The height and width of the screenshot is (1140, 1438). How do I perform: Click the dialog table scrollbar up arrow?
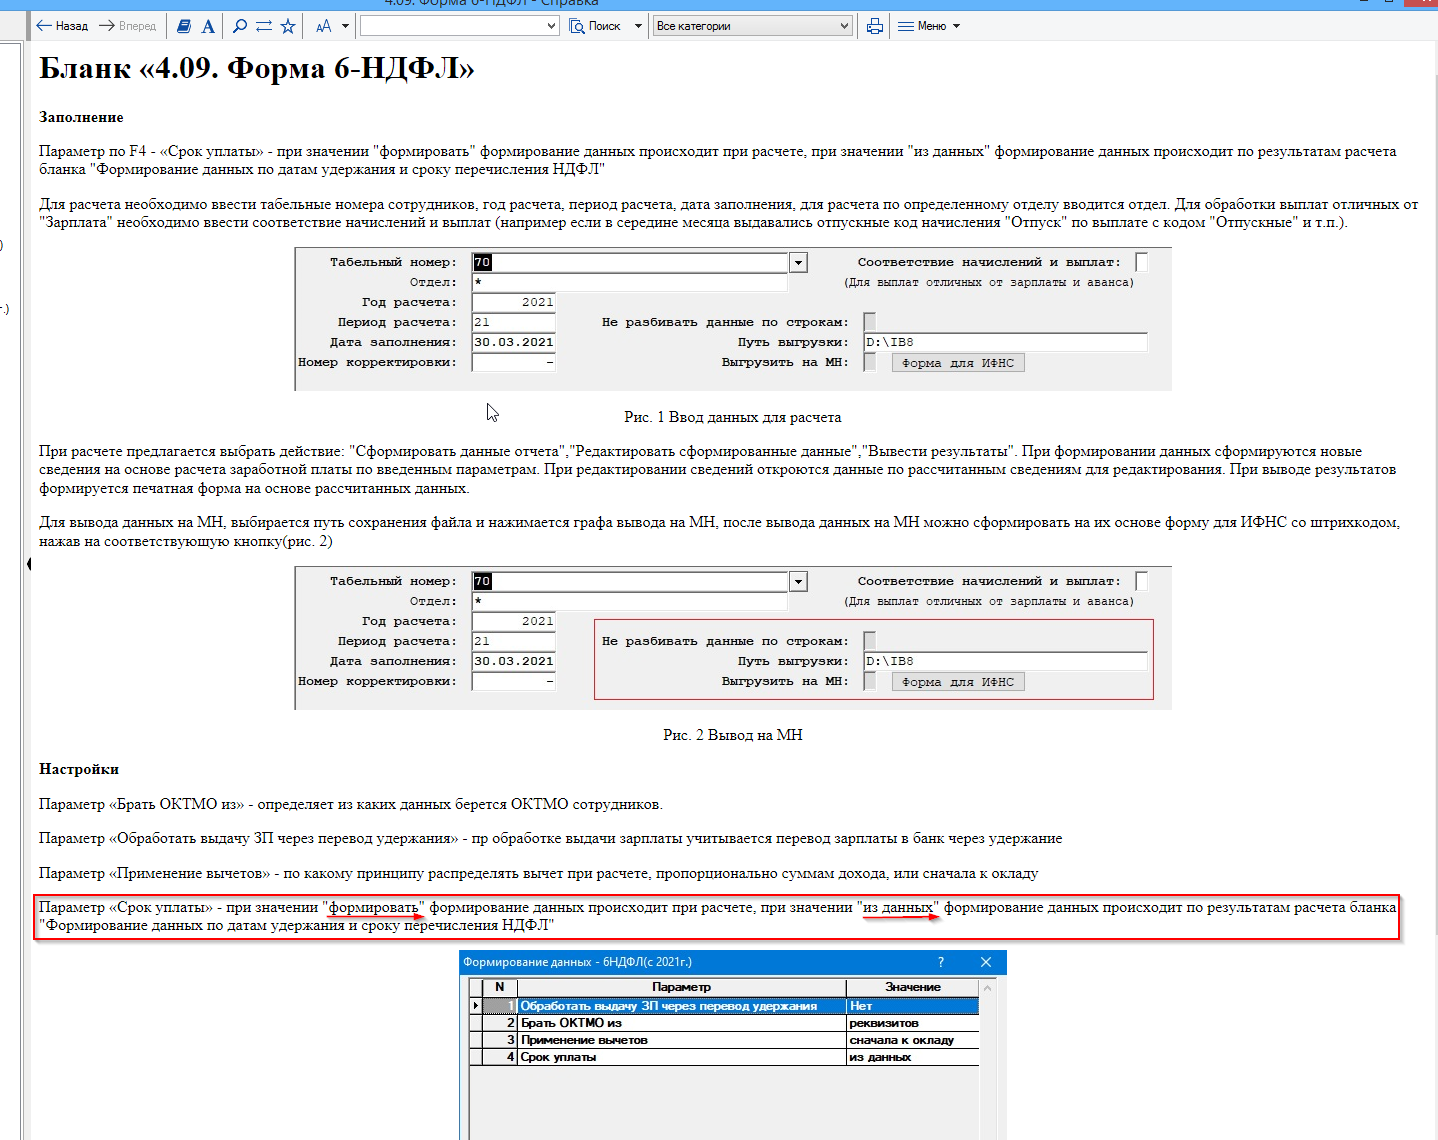point(988,988)
